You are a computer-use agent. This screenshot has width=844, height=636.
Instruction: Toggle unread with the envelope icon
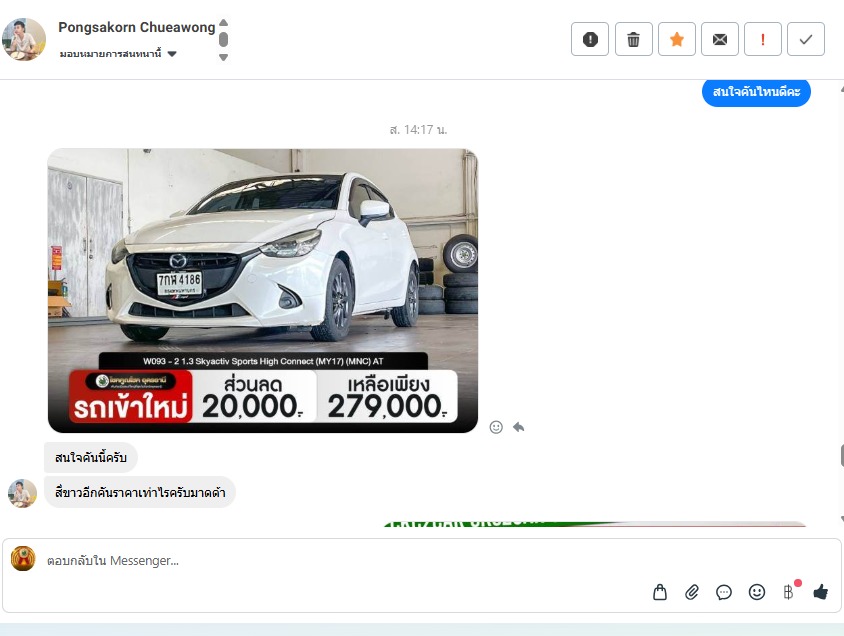point(720,39)
